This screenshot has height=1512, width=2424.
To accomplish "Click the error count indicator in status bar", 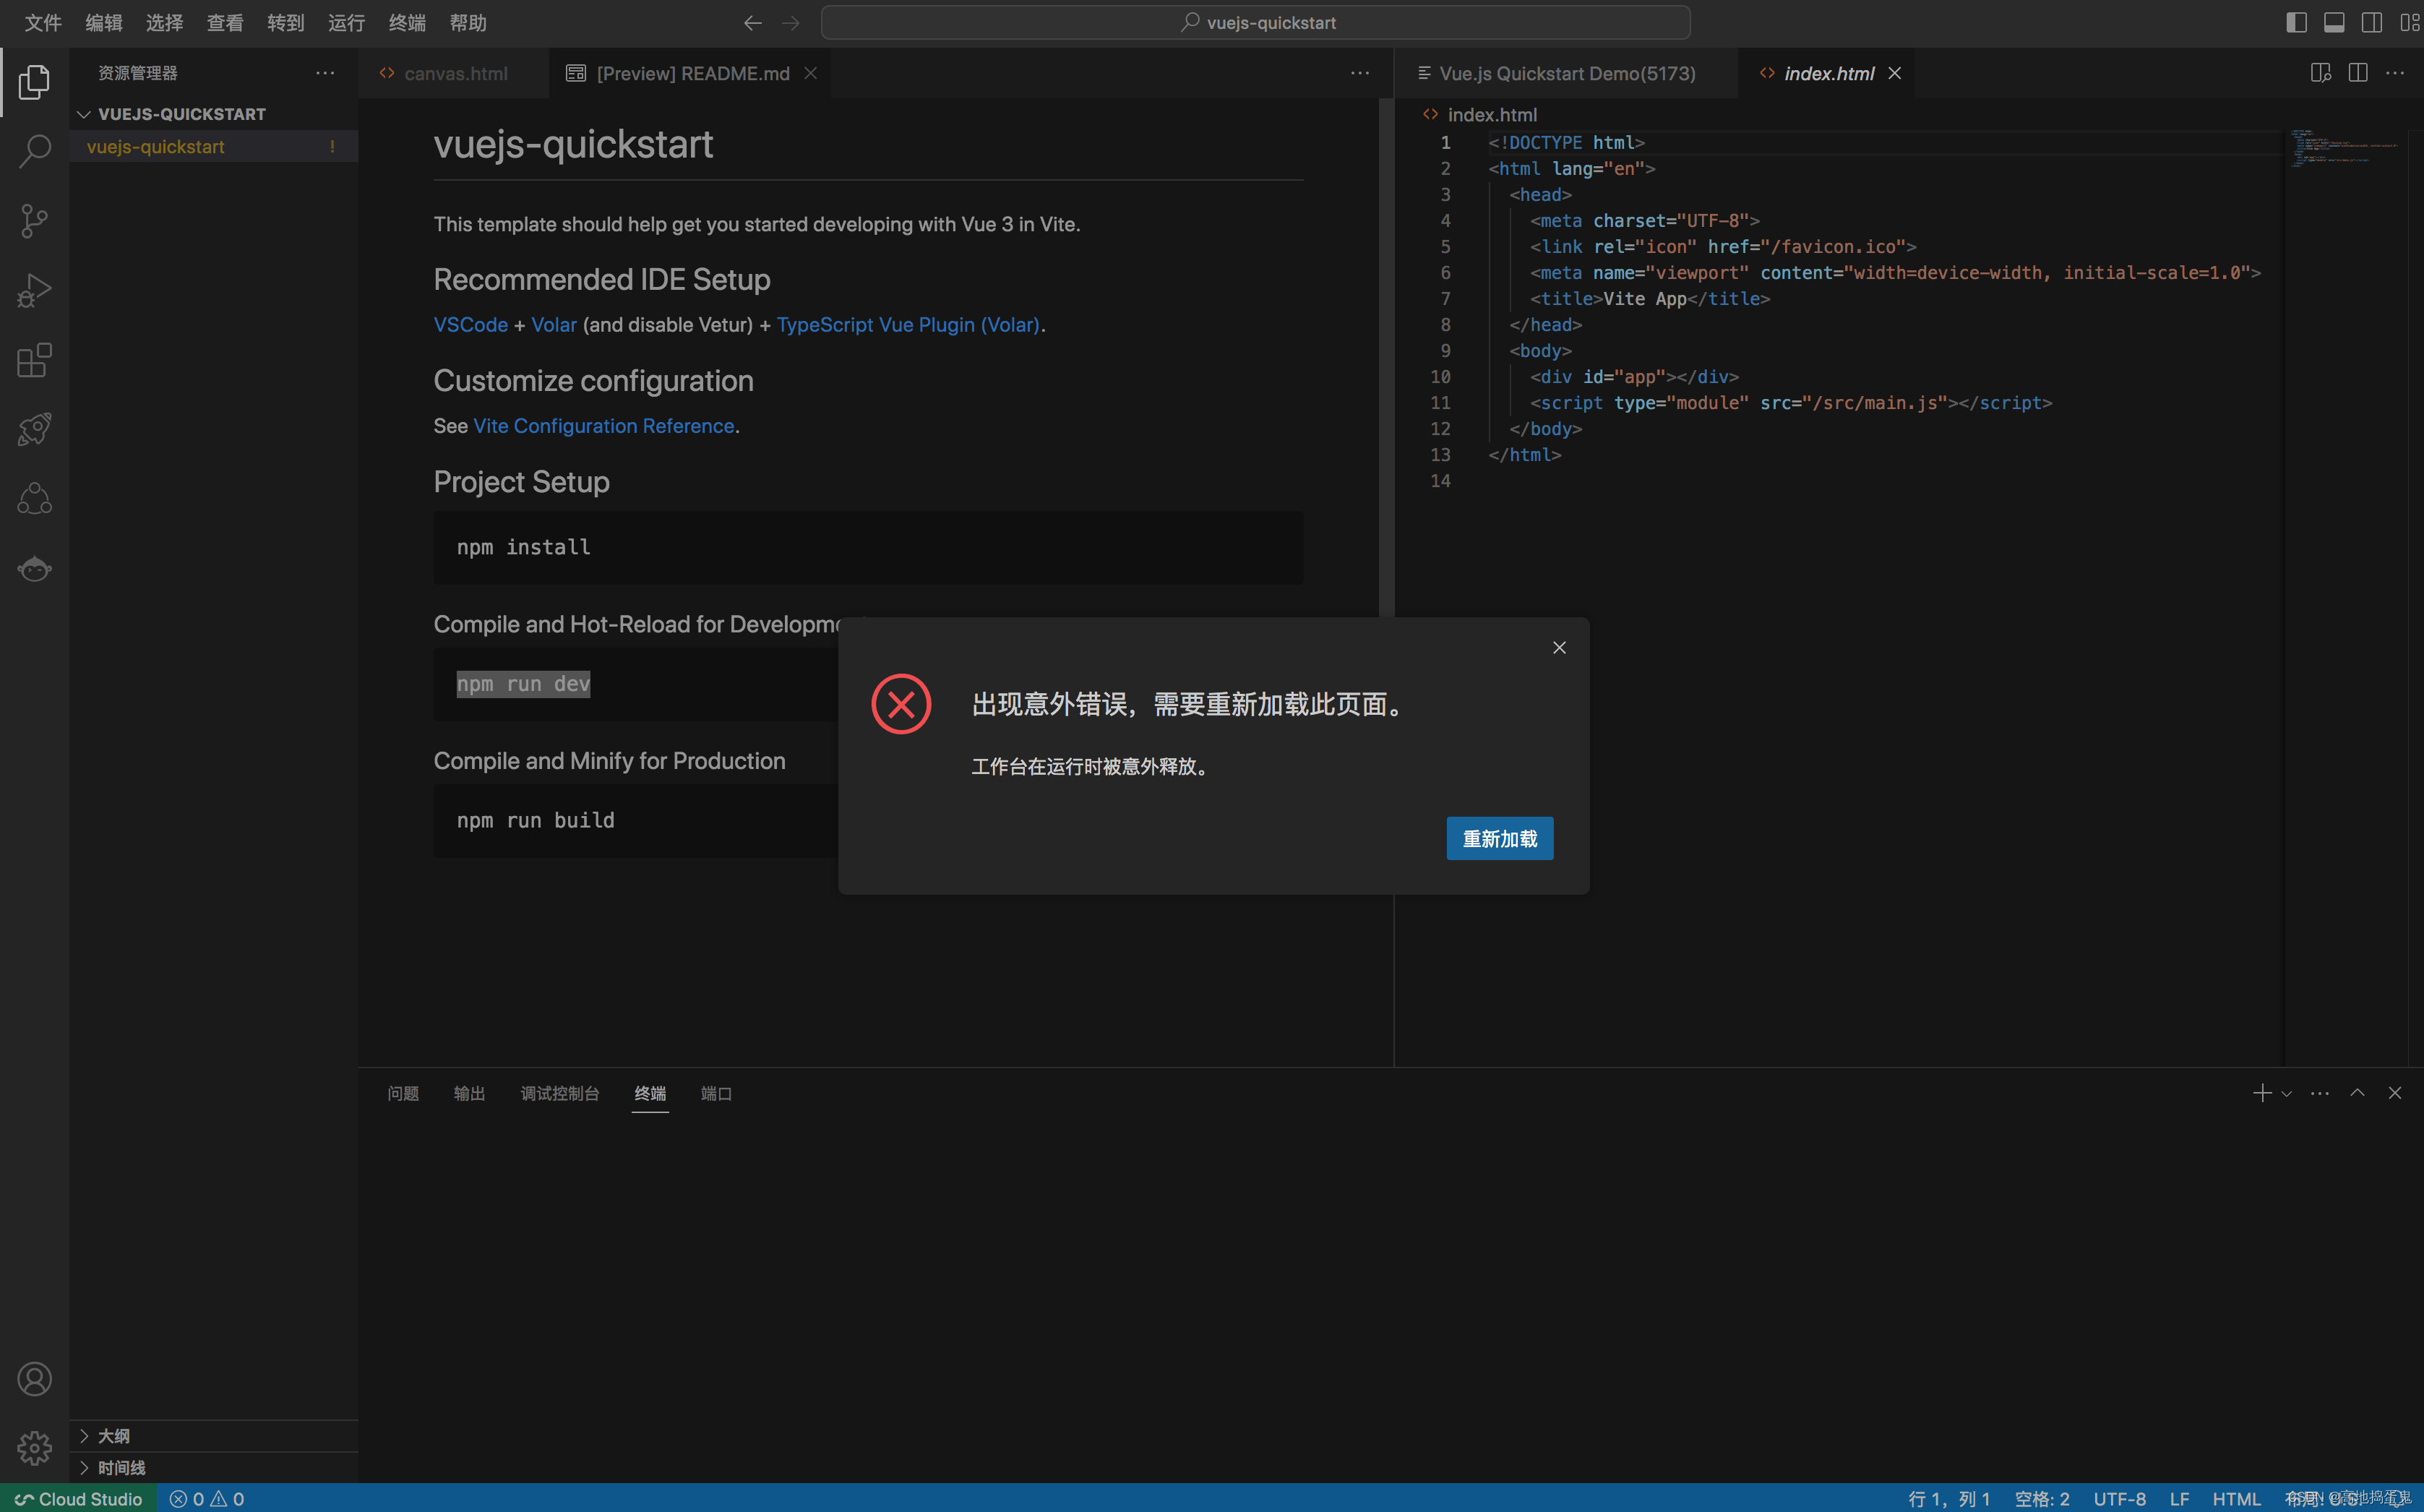I will click(186, 1498).
